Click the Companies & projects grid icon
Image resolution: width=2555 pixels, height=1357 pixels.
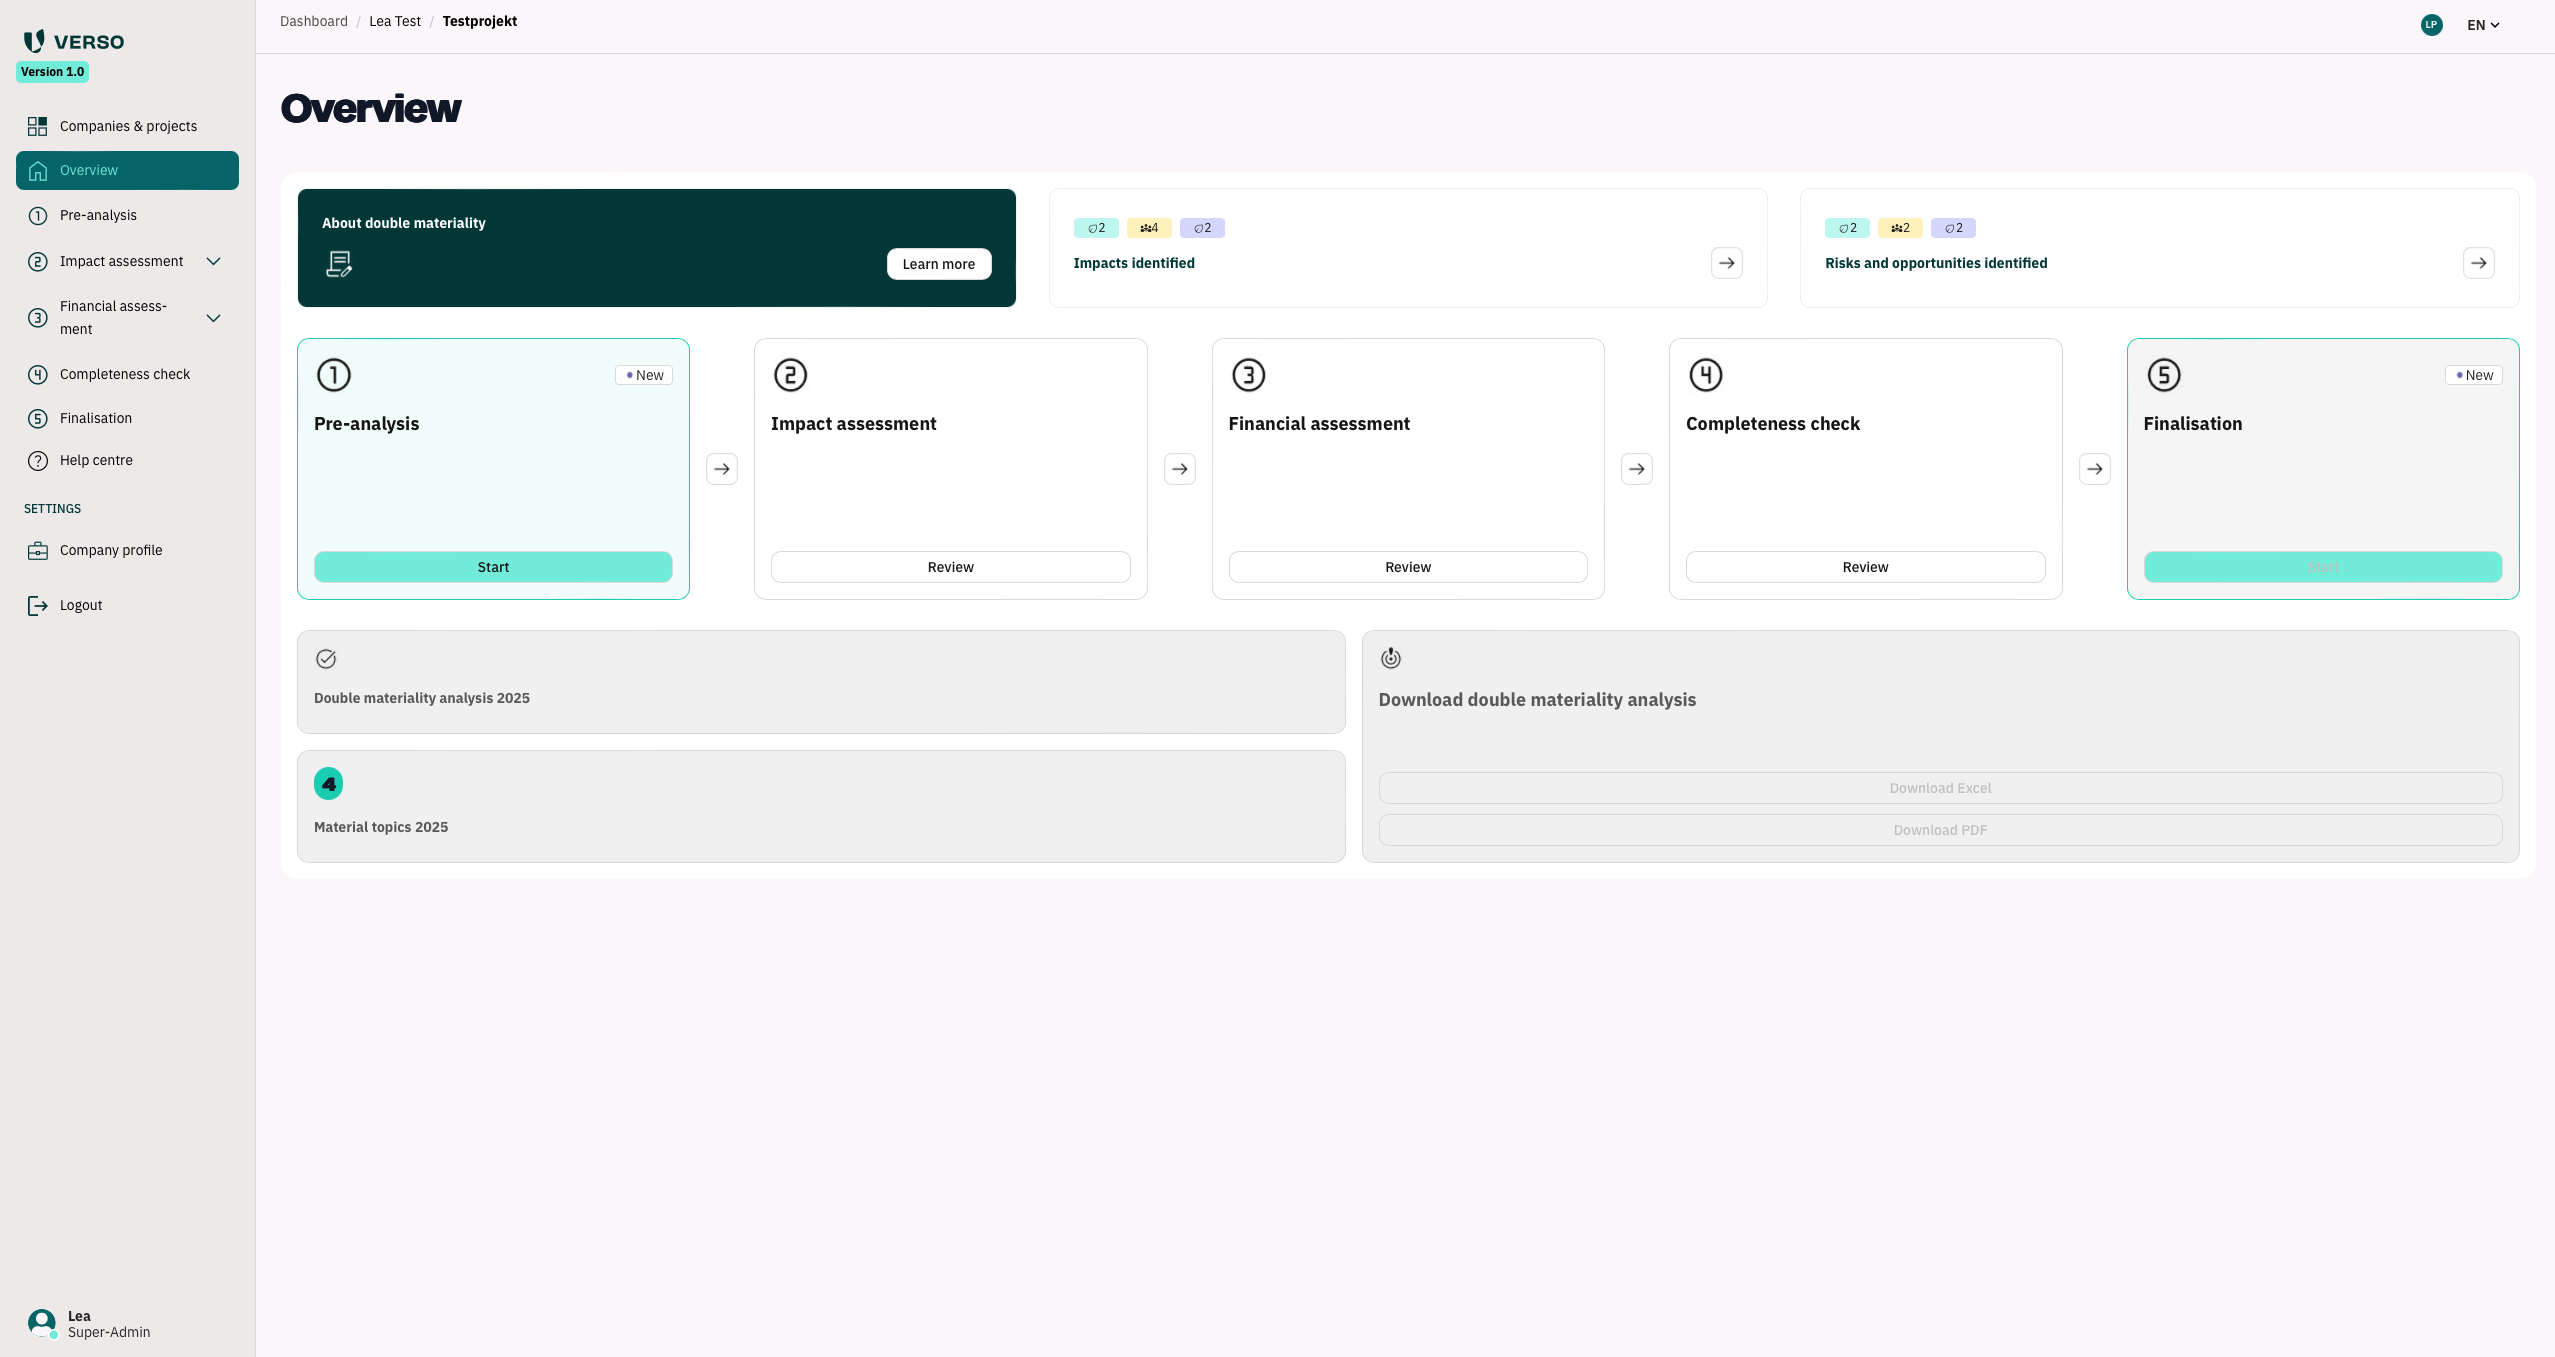tap(38, 126)
